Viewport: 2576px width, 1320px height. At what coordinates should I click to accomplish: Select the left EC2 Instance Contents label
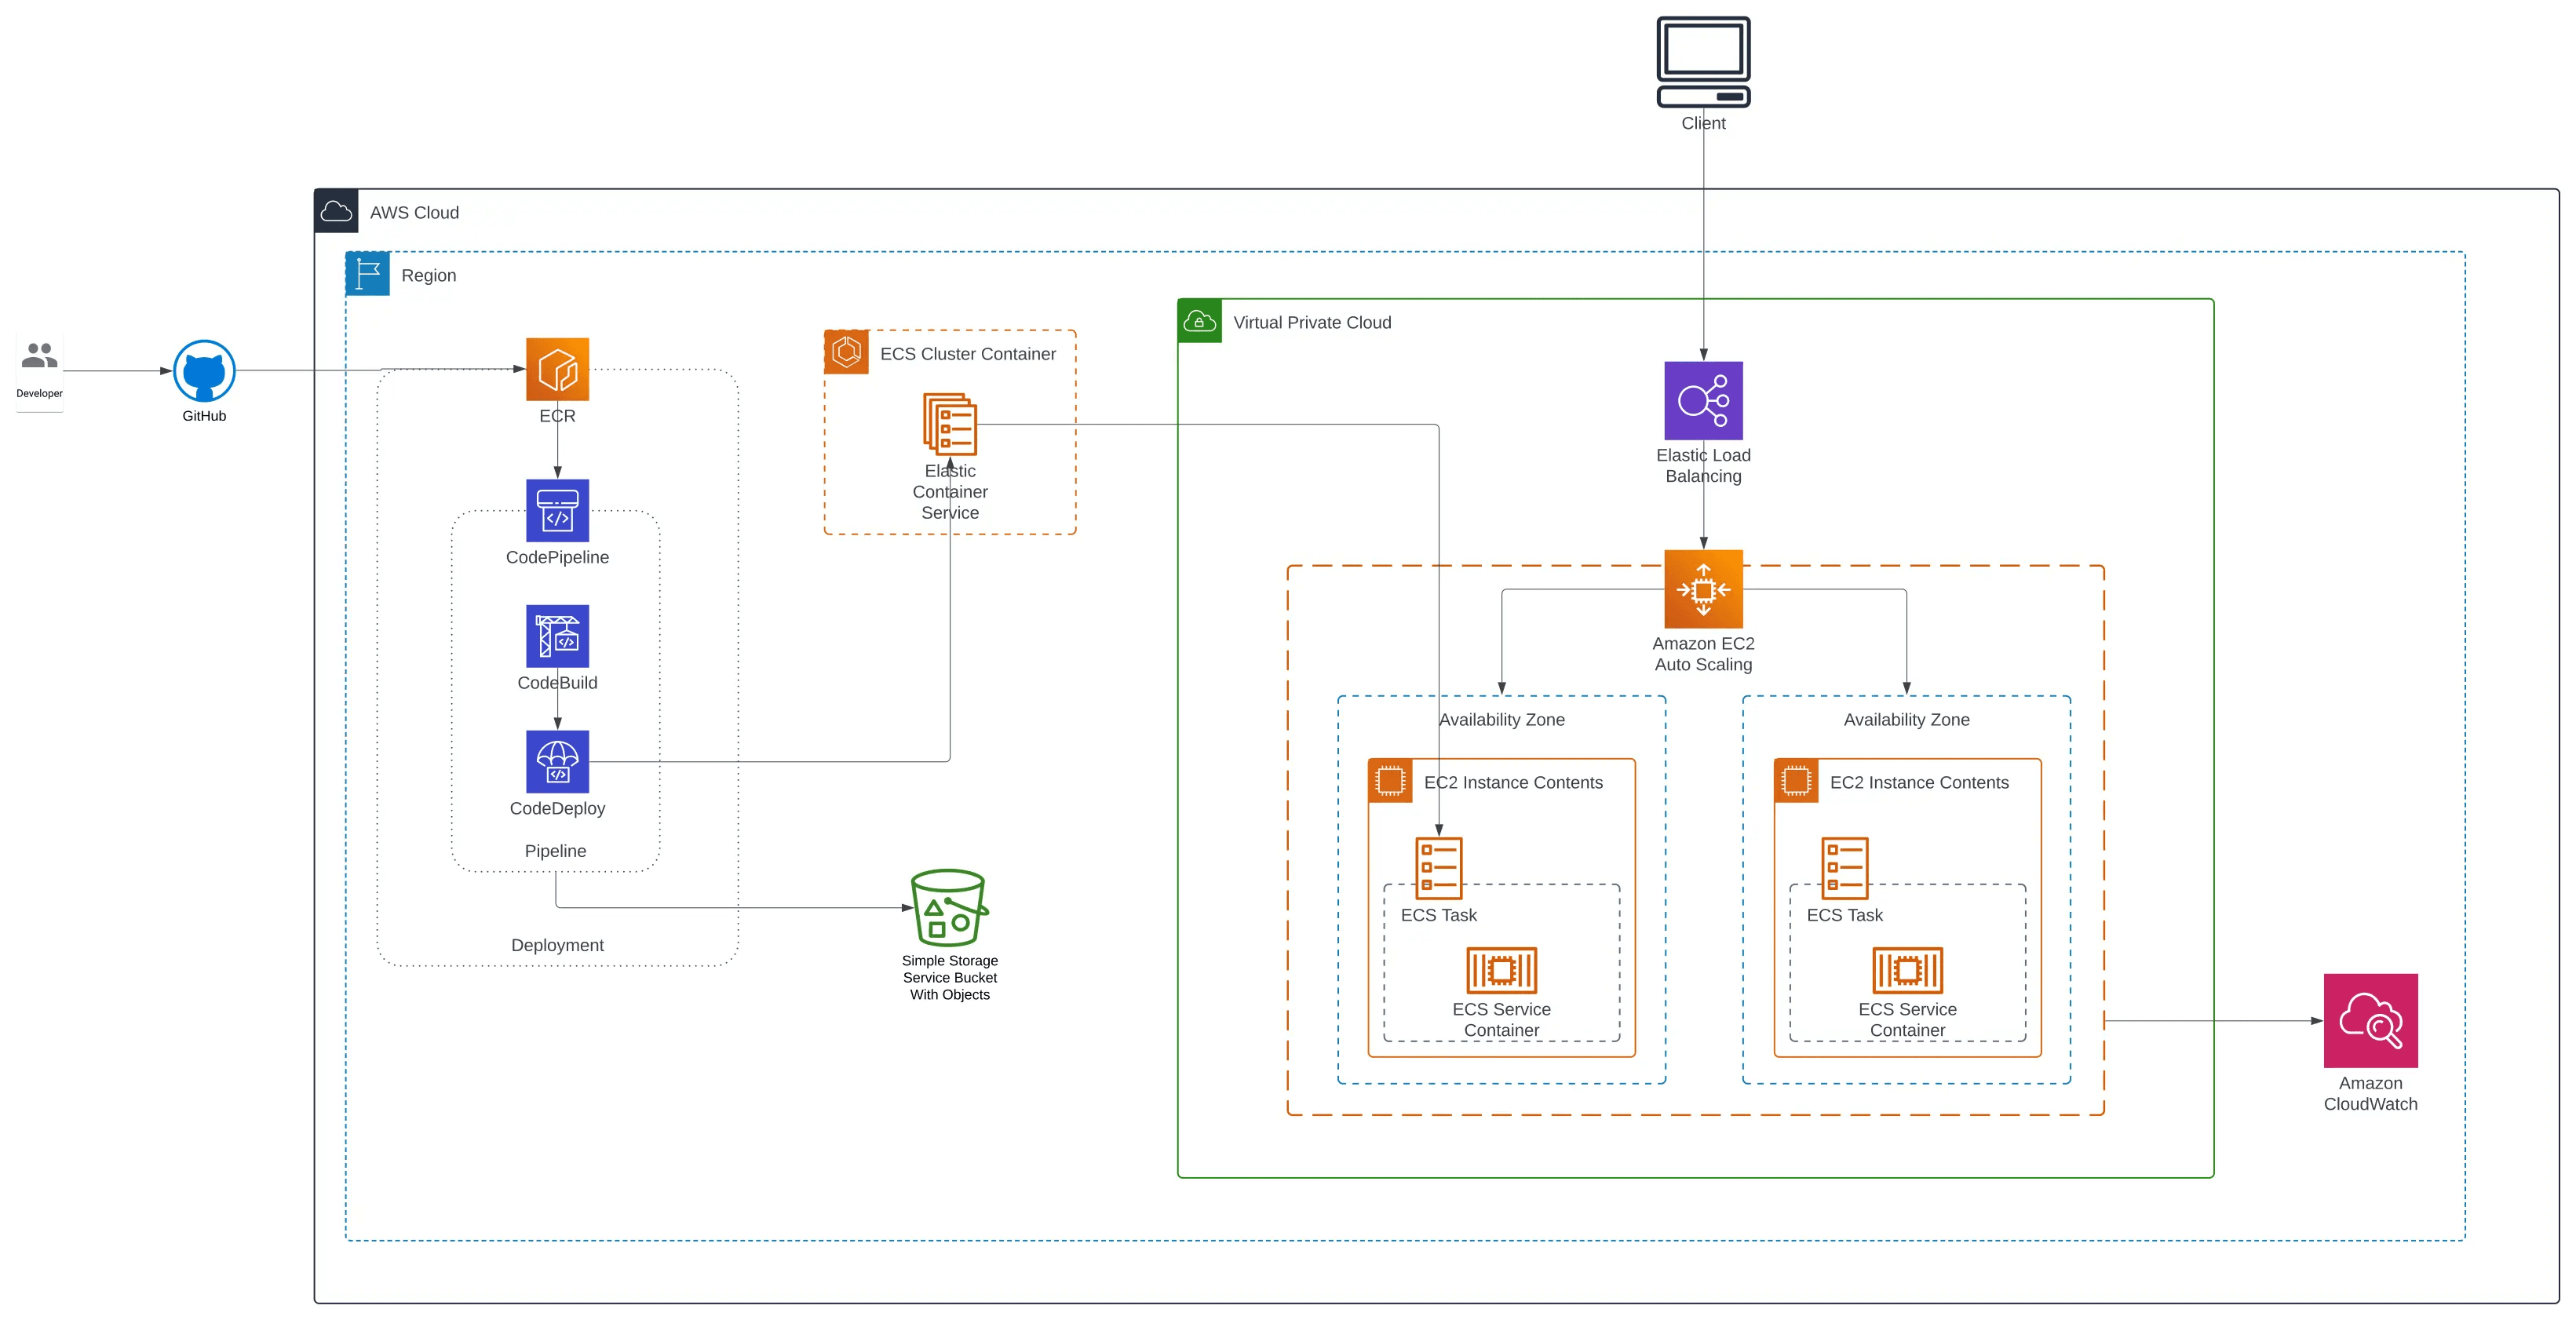[1513, 782]
